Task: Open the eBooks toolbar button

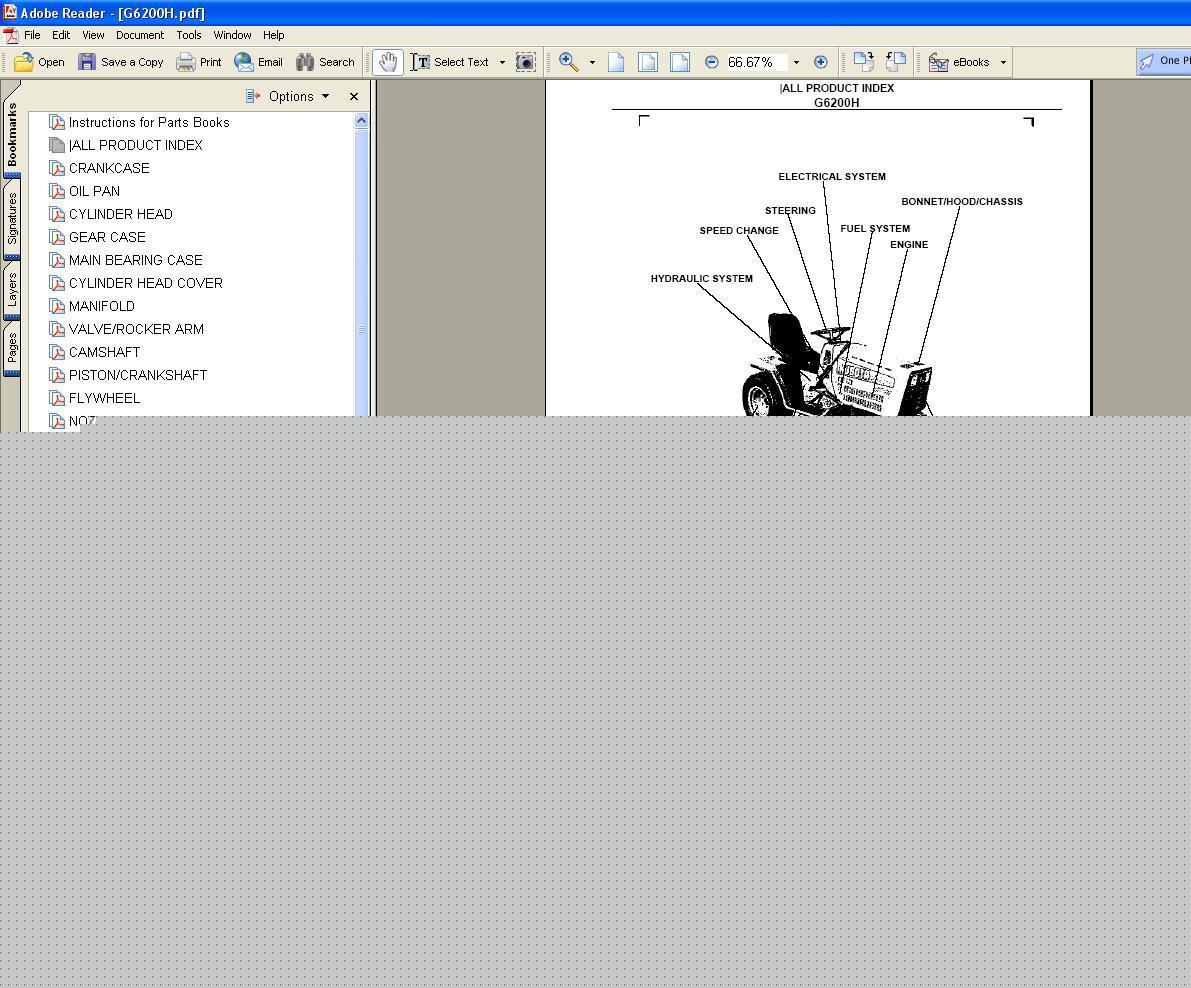Action: click(x=959, y=62)
